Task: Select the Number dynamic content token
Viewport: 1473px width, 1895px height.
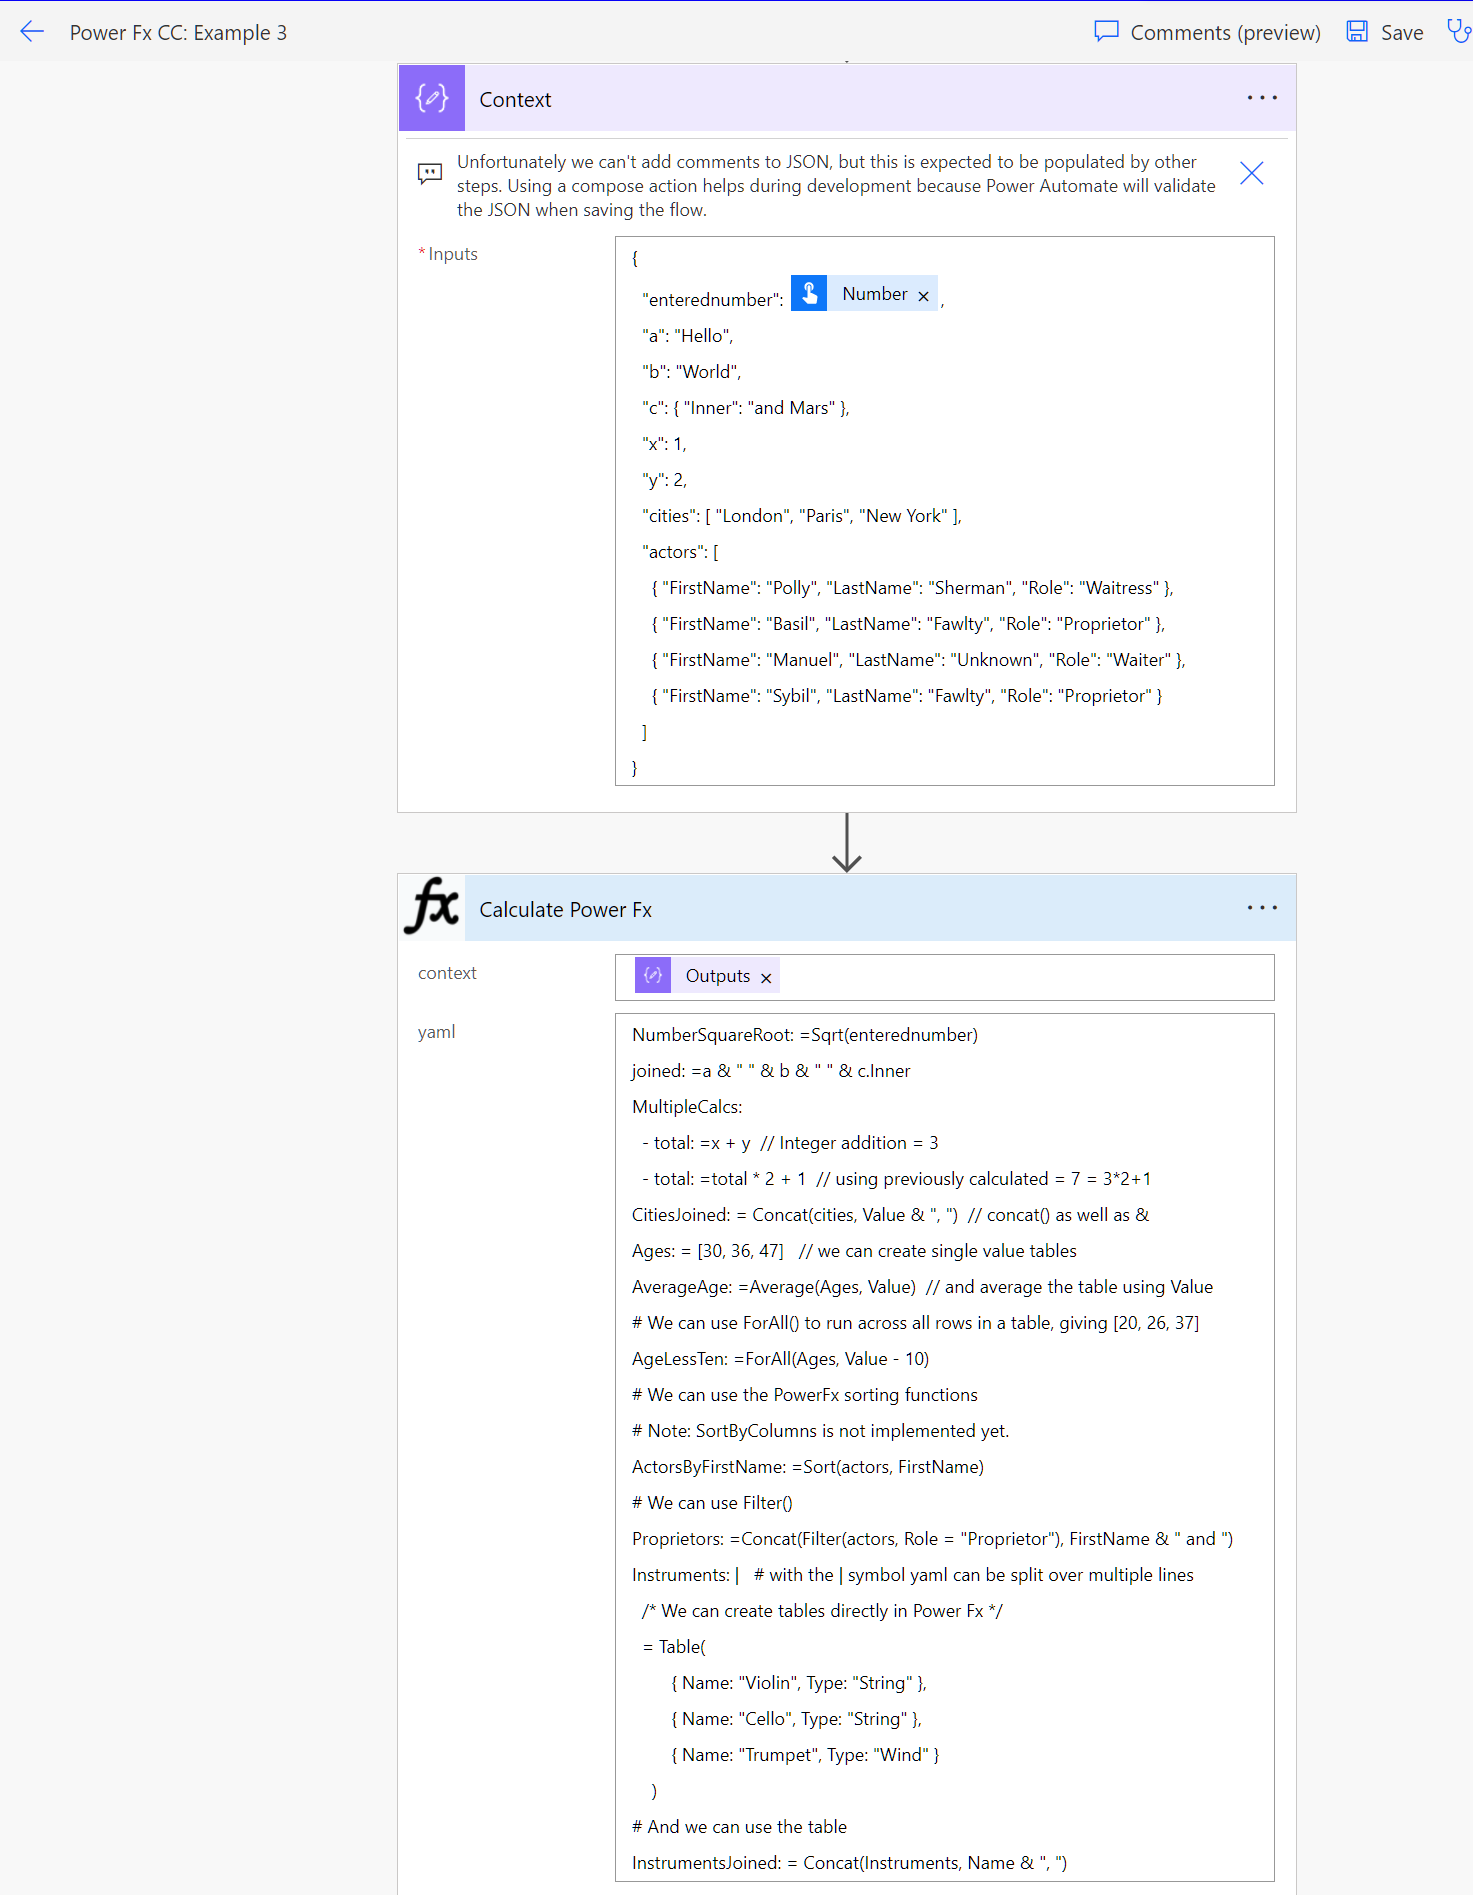Action: (x=864, y=293)
